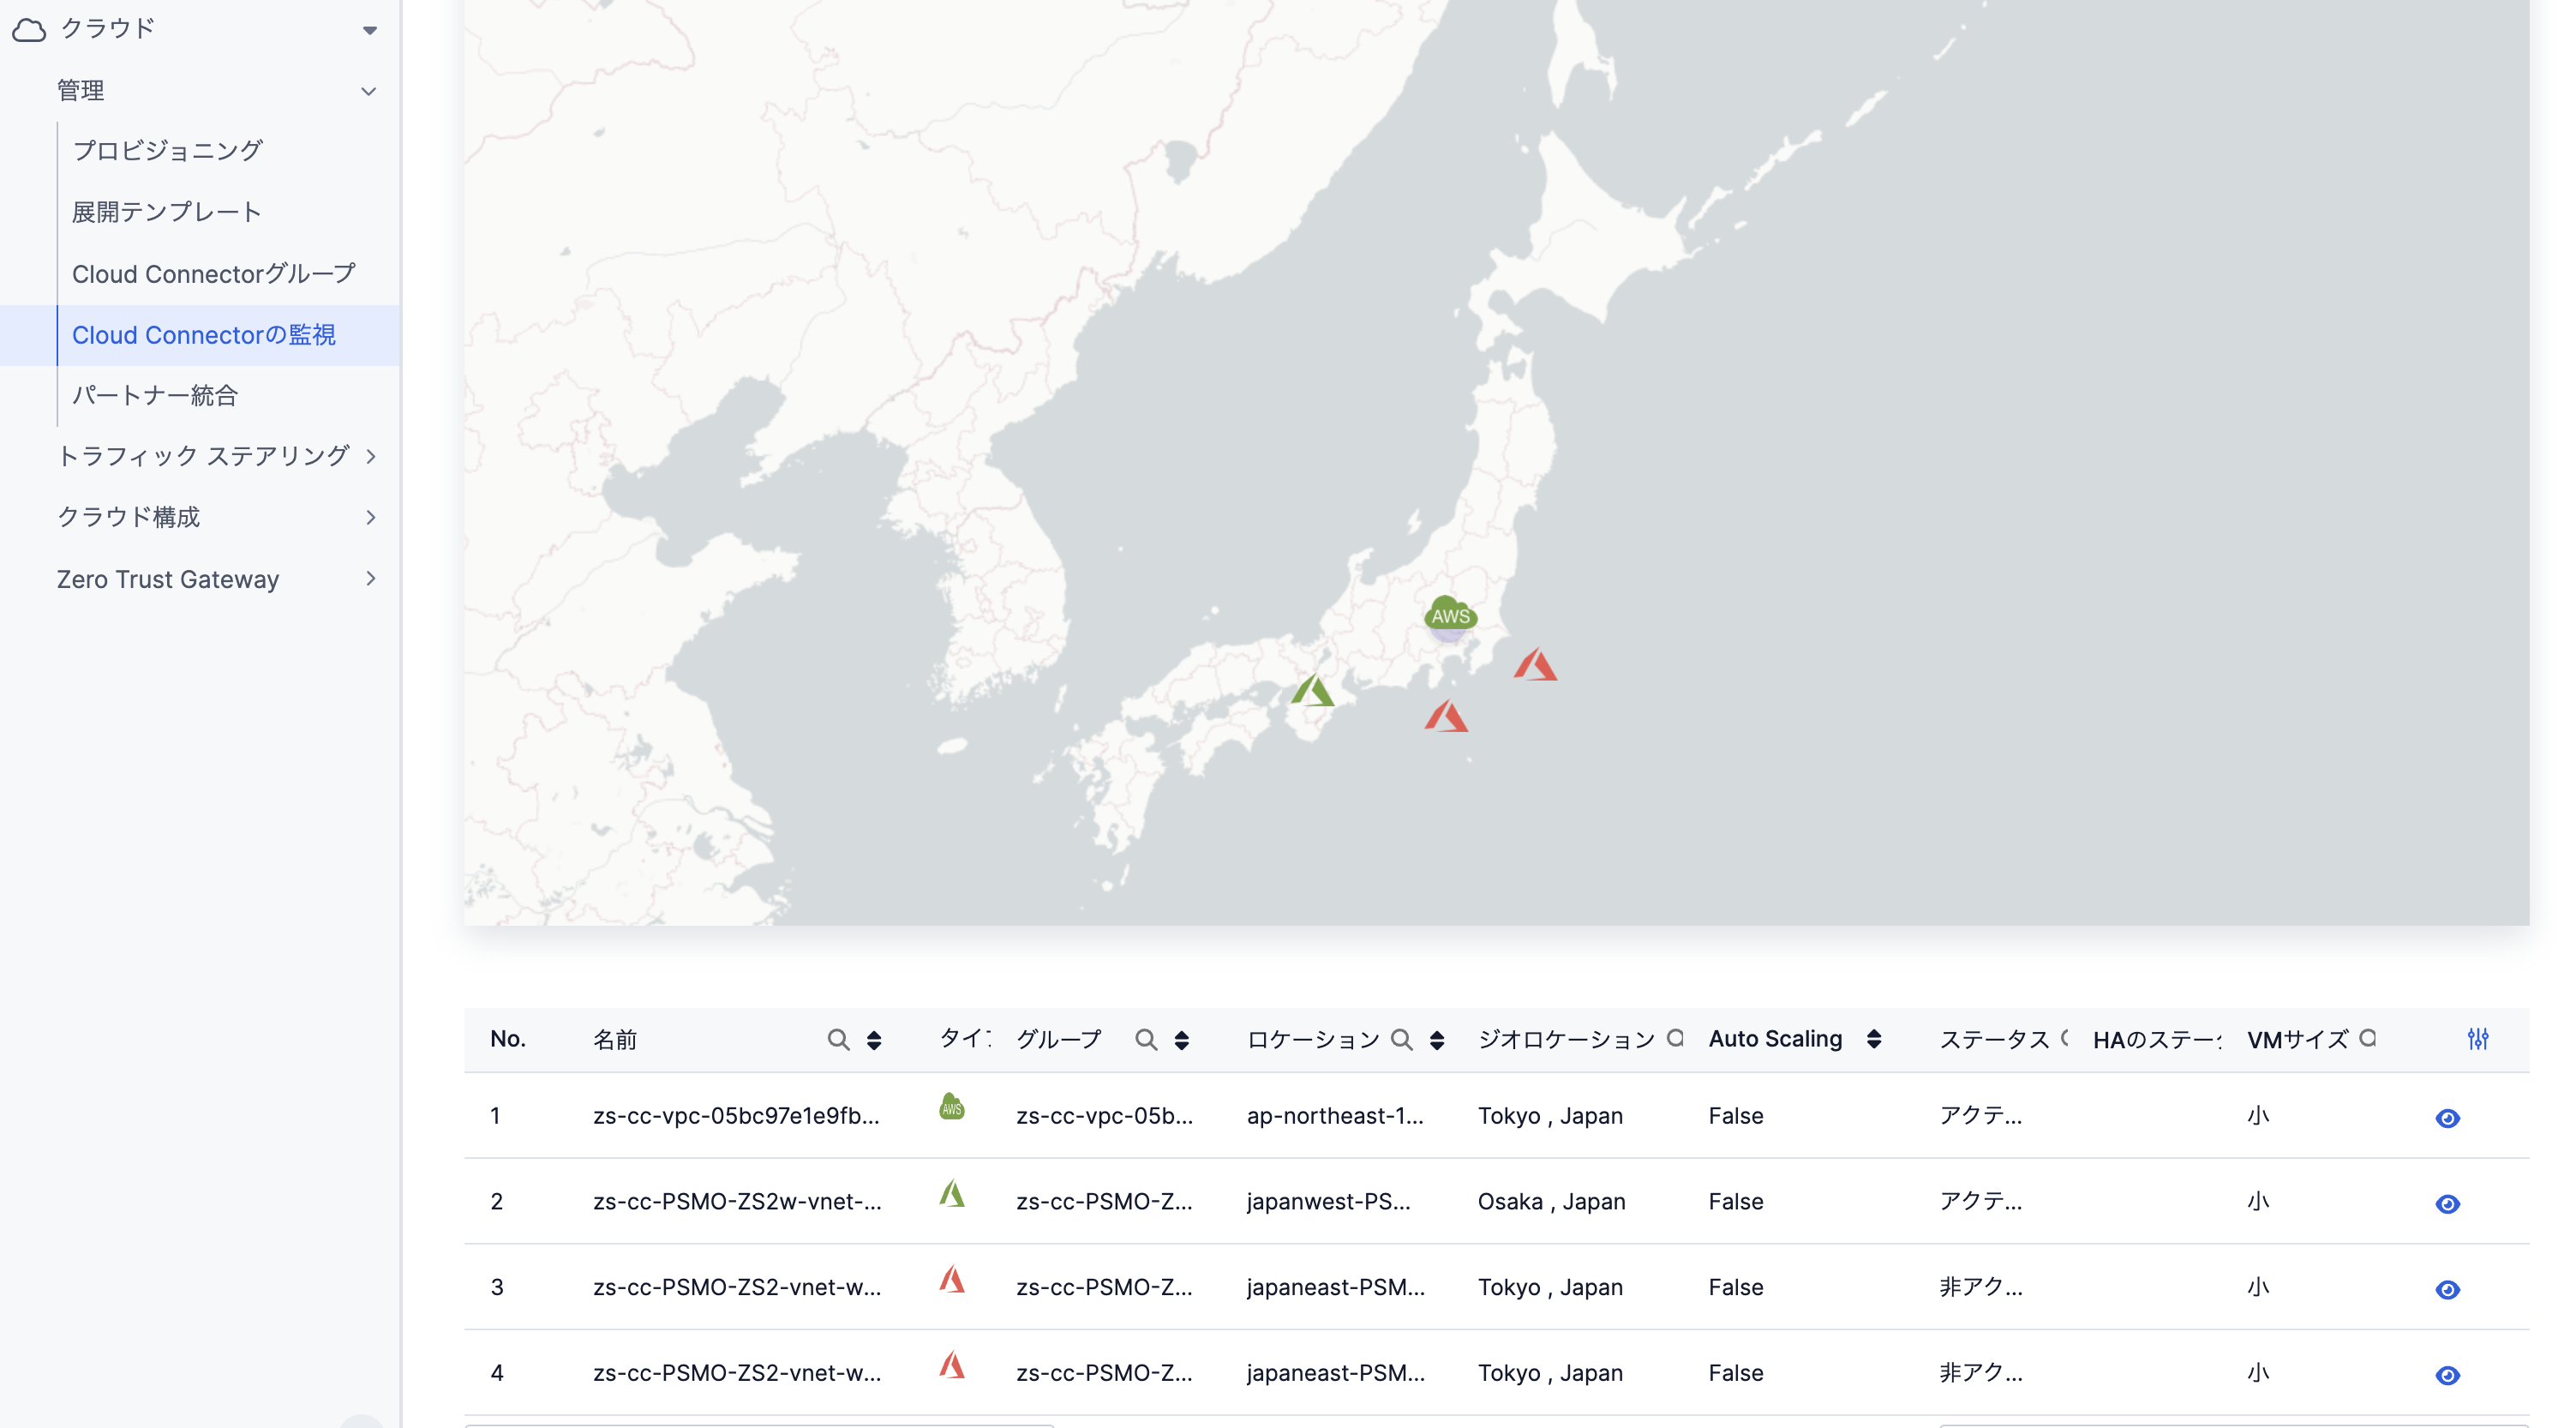
Task: Click the red Azure type icon in row 3
Action: (951, 1279)
